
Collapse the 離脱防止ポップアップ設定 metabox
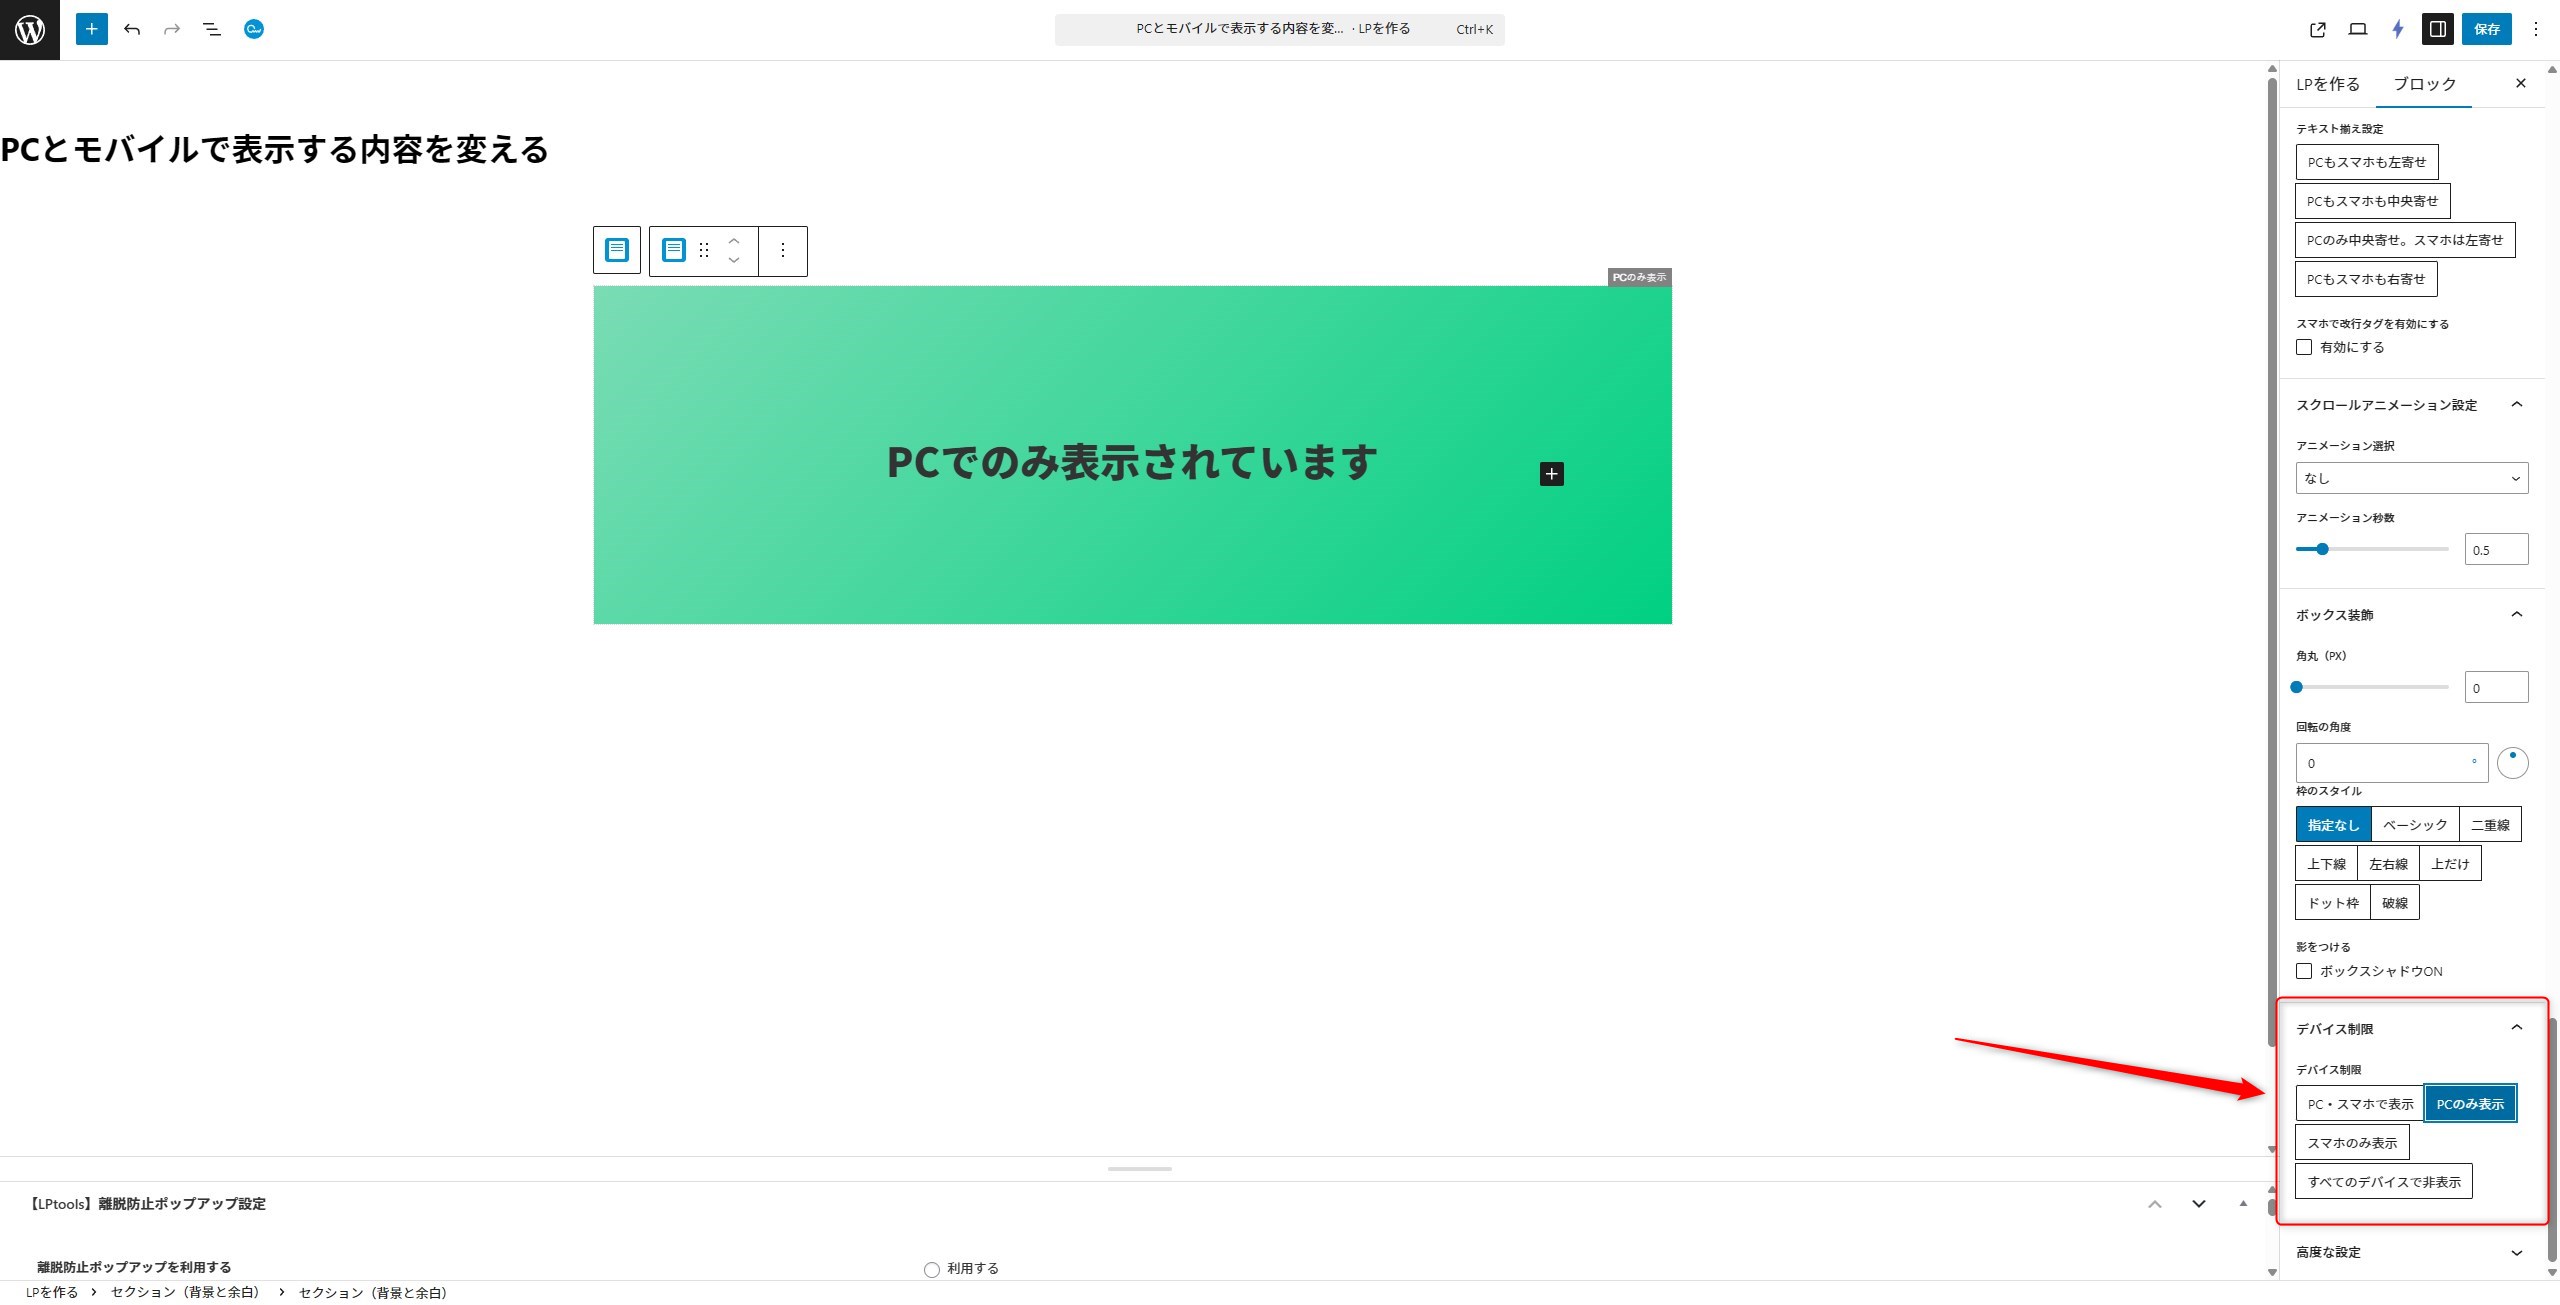[2243, 1204]
